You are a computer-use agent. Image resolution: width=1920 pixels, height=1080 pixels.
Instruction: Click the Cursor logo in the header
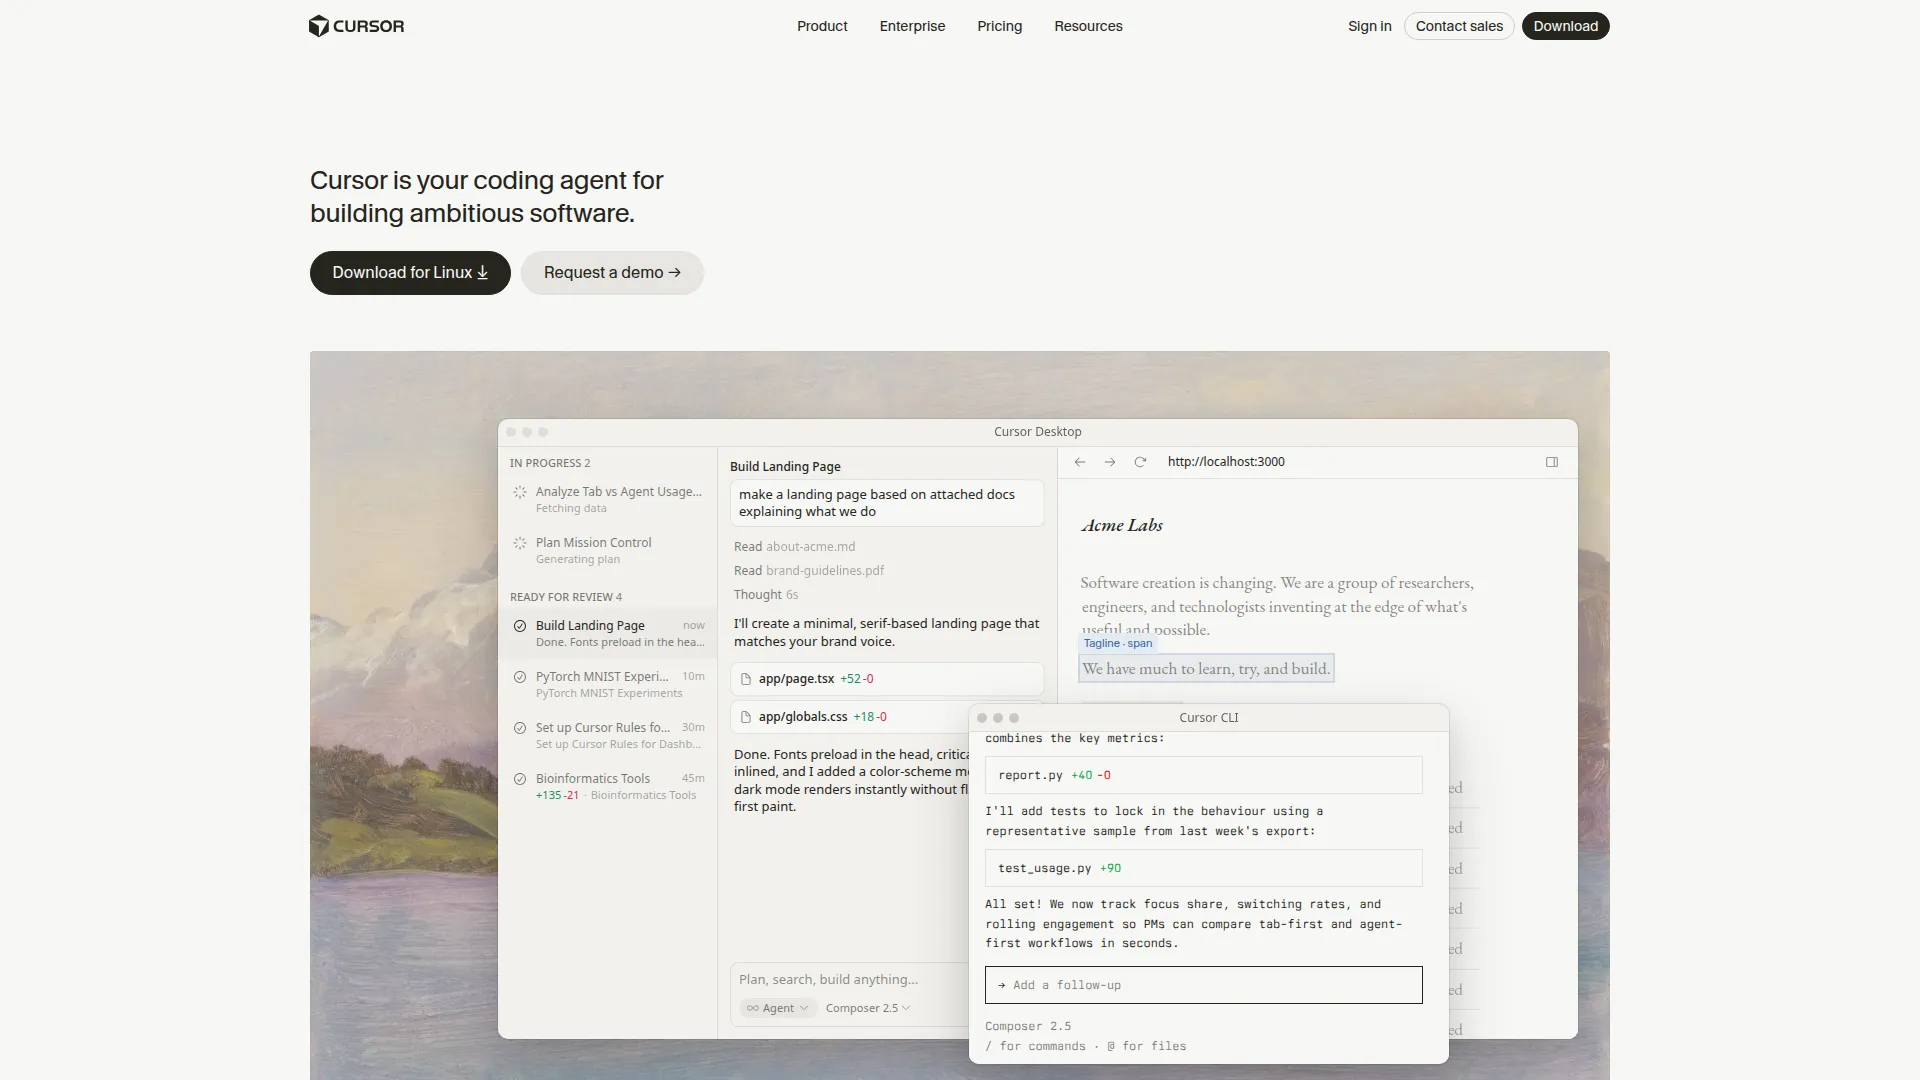(x=357, y=26)
